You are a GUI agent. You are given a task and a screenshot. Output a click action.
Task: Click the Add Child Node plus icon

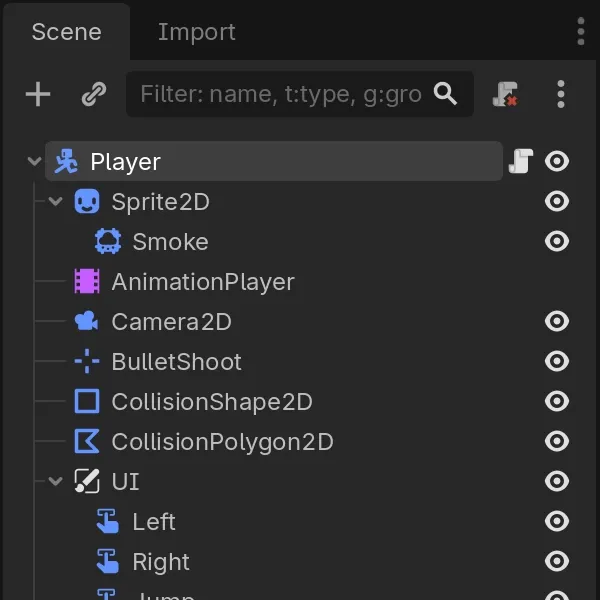point(38,94)
